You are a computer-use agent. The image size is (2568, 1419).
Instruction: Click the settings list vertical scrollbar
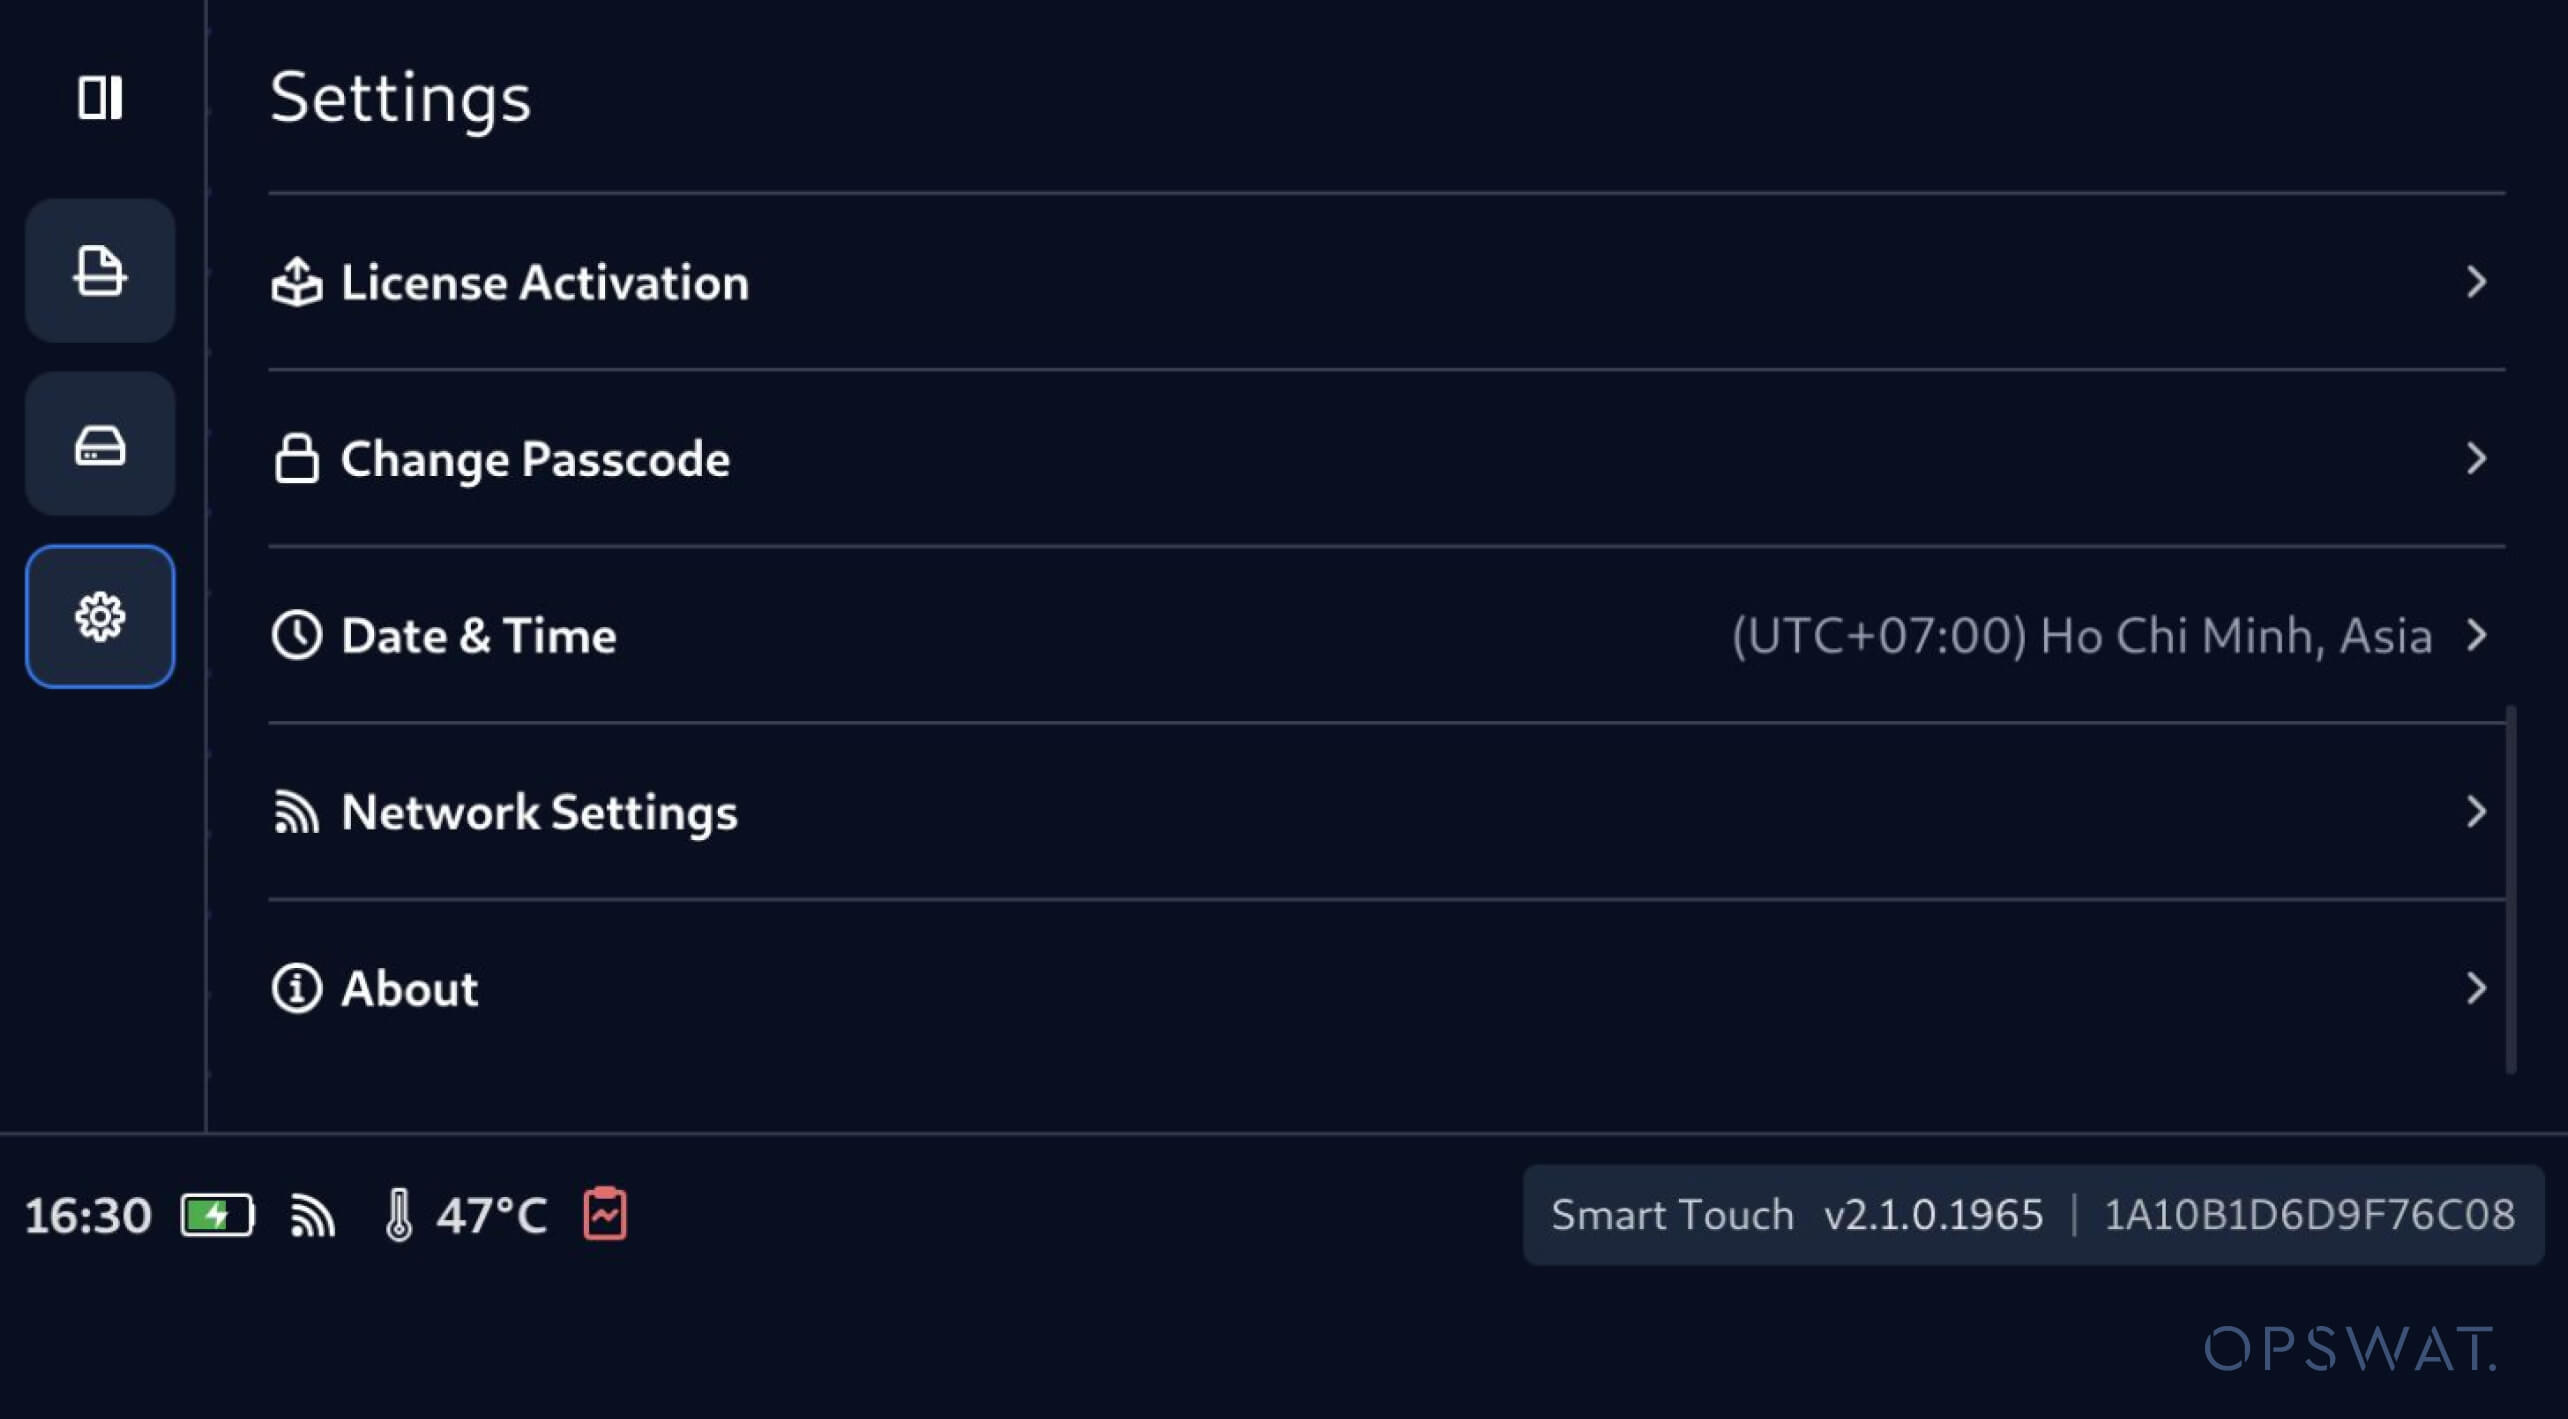coord(2511,890)
